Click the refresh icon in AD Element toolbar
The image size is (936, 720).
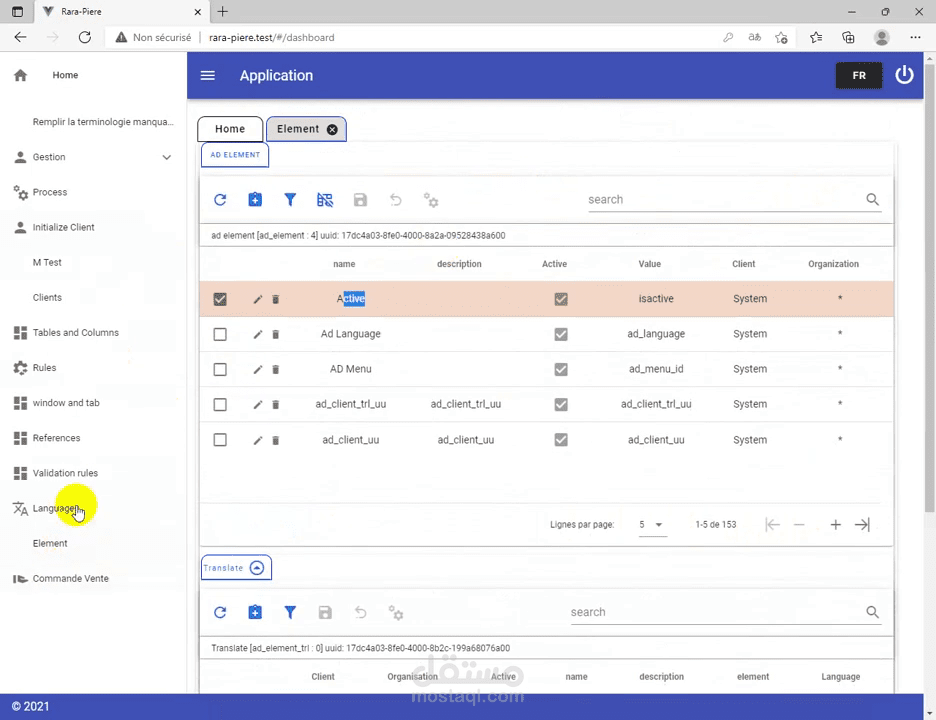(x=220, y=200)
